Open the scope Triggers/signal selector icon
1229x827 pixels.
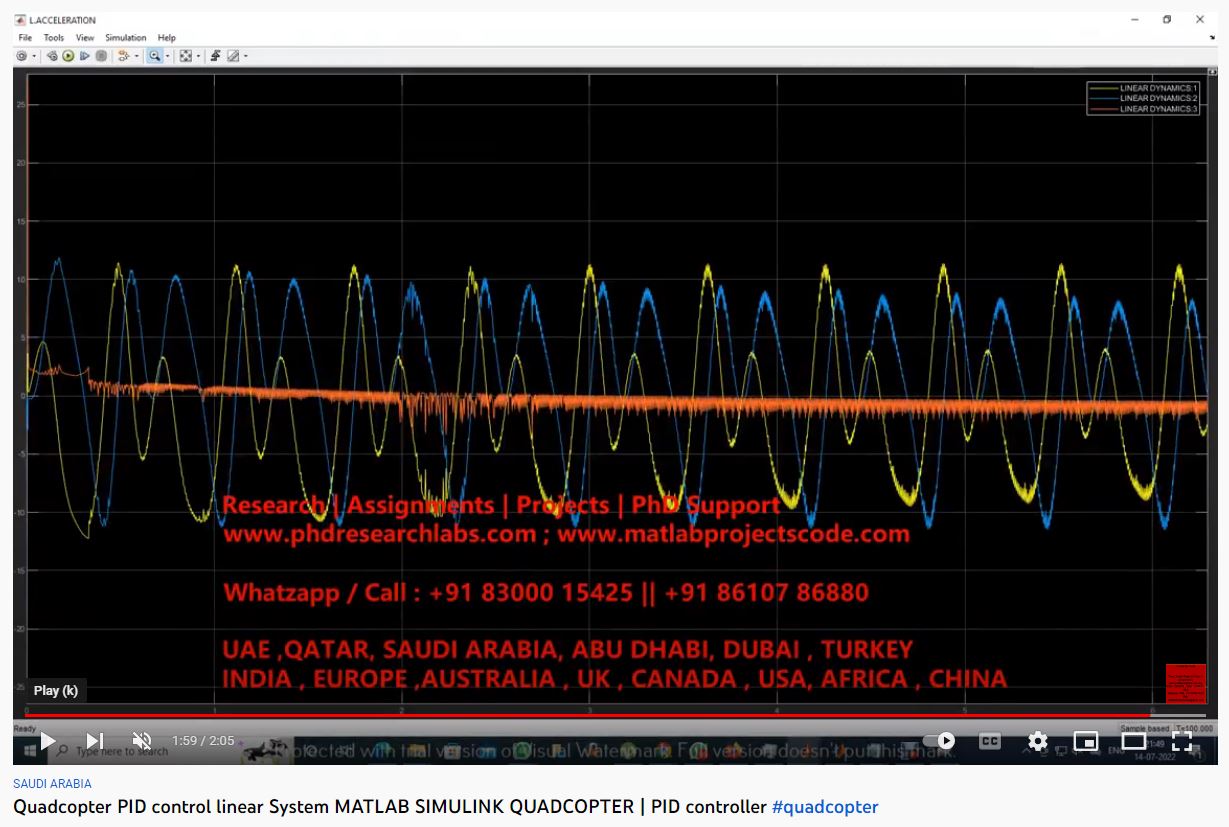click(x=124, y=56)
